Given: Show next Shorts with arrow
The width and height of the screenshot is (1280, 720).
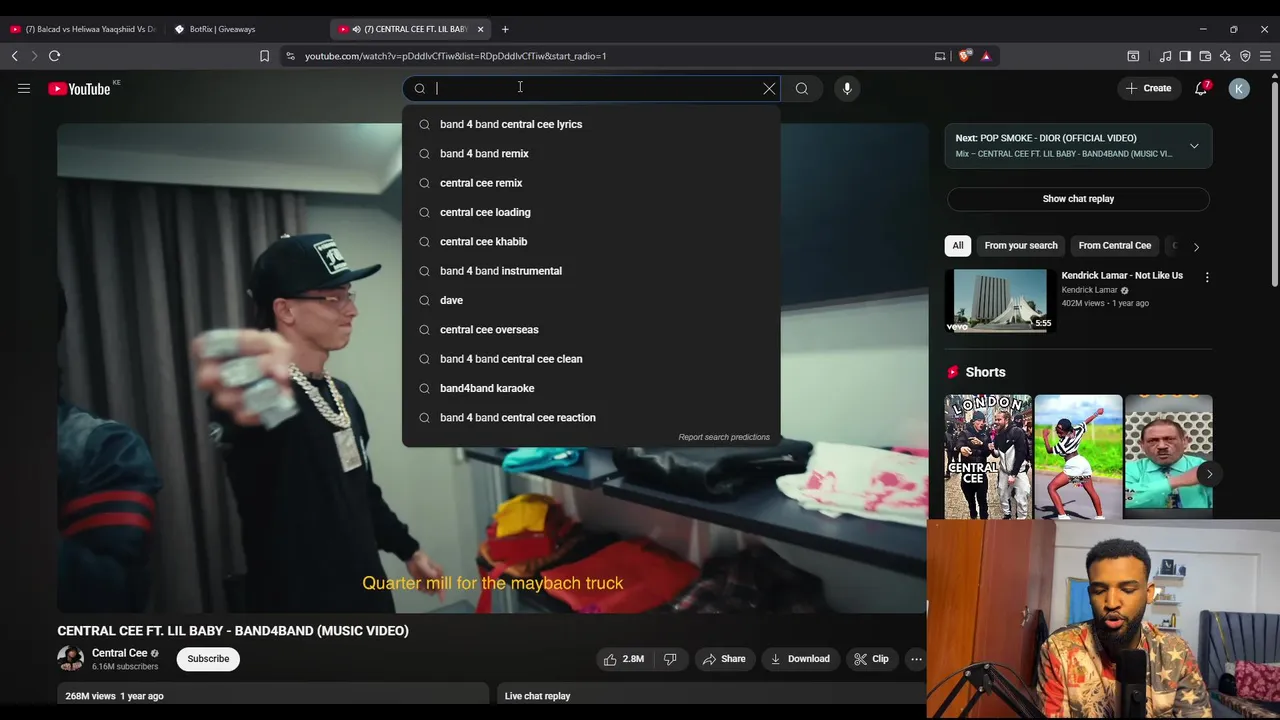Looking at the screenshot, I should [1209, 474].
